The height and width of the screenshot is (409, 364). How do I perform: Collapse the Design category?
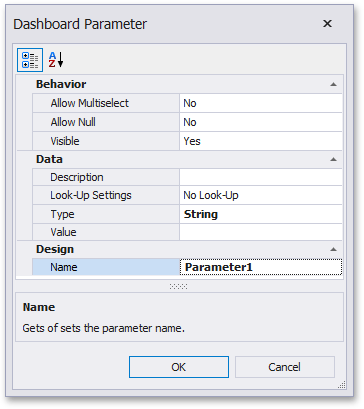[333, 249]
